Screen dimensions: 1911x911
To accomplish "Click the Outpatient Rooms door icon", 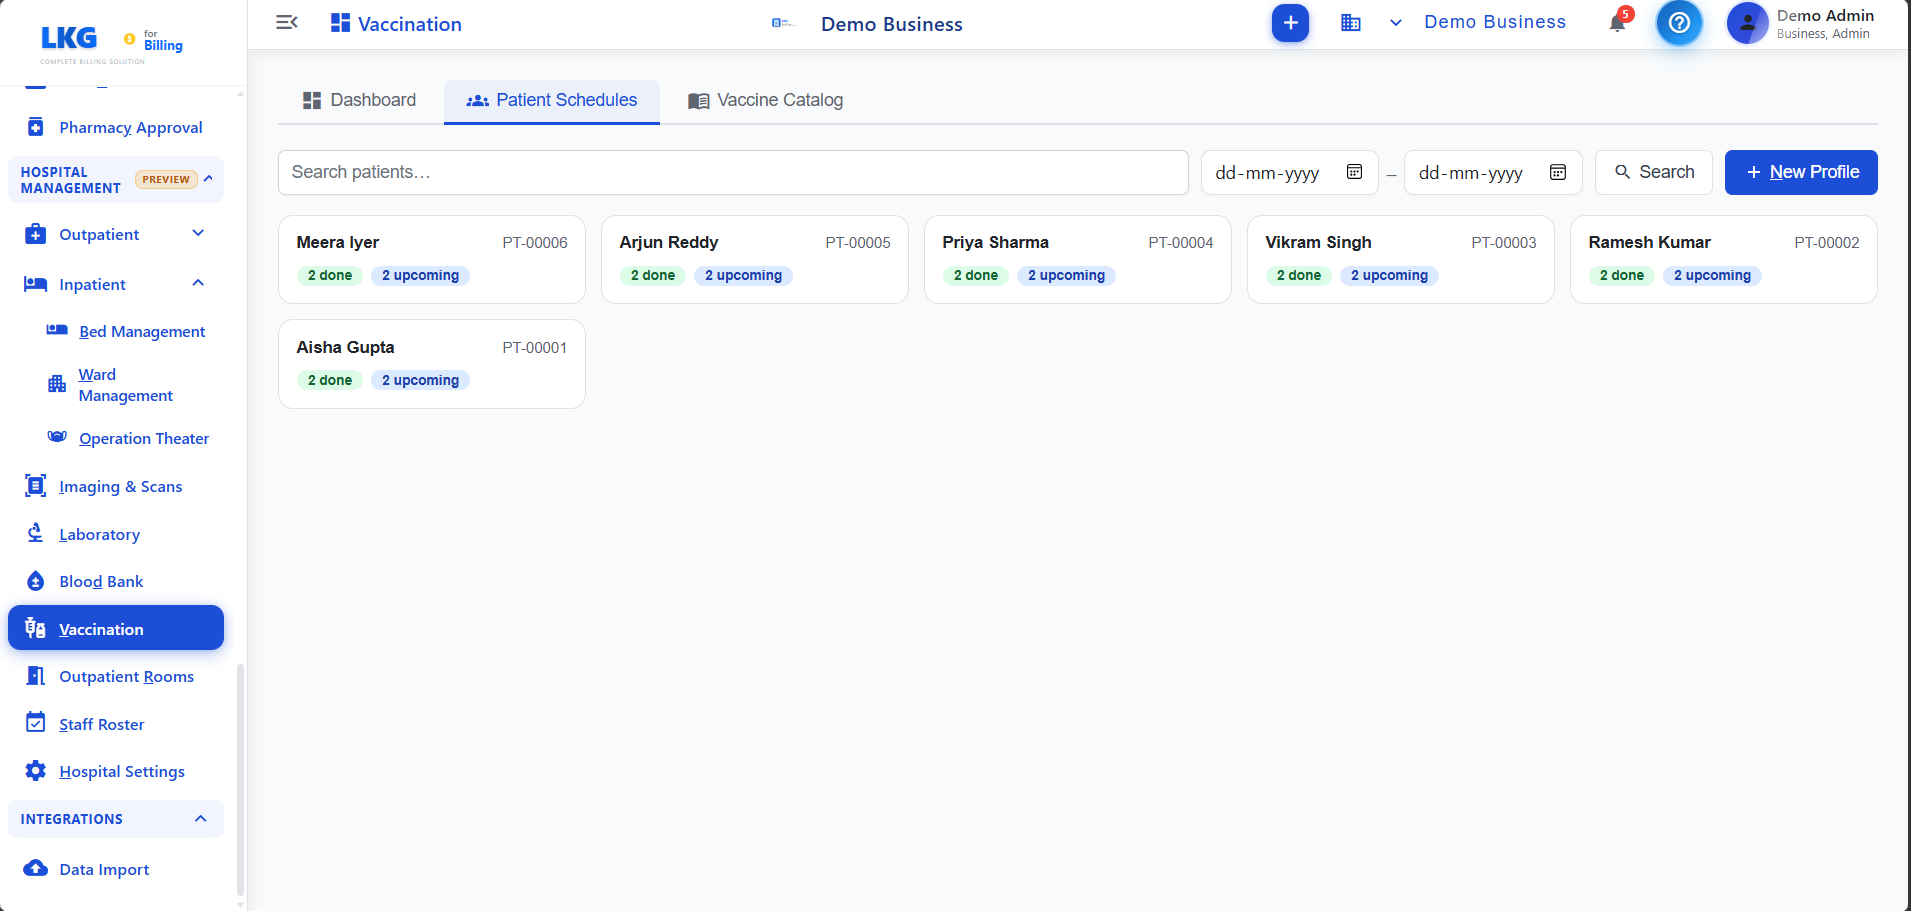I will (x=36, y=676).
